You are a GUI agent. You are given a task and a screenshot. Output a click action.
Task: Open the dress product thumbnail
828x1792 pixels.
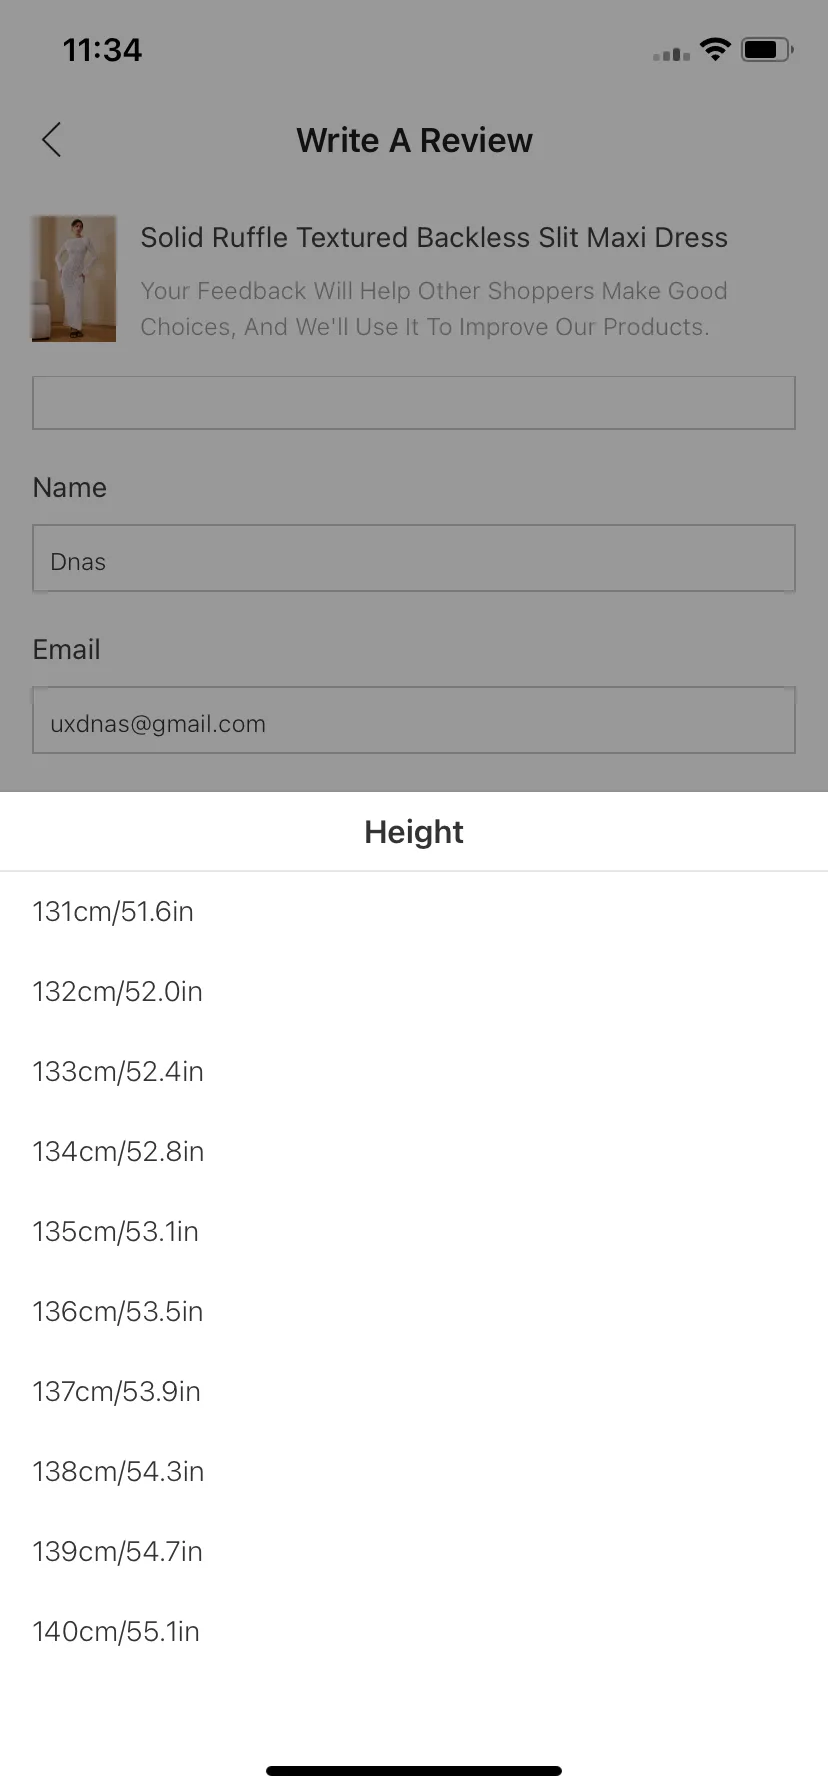coord(74,279)
